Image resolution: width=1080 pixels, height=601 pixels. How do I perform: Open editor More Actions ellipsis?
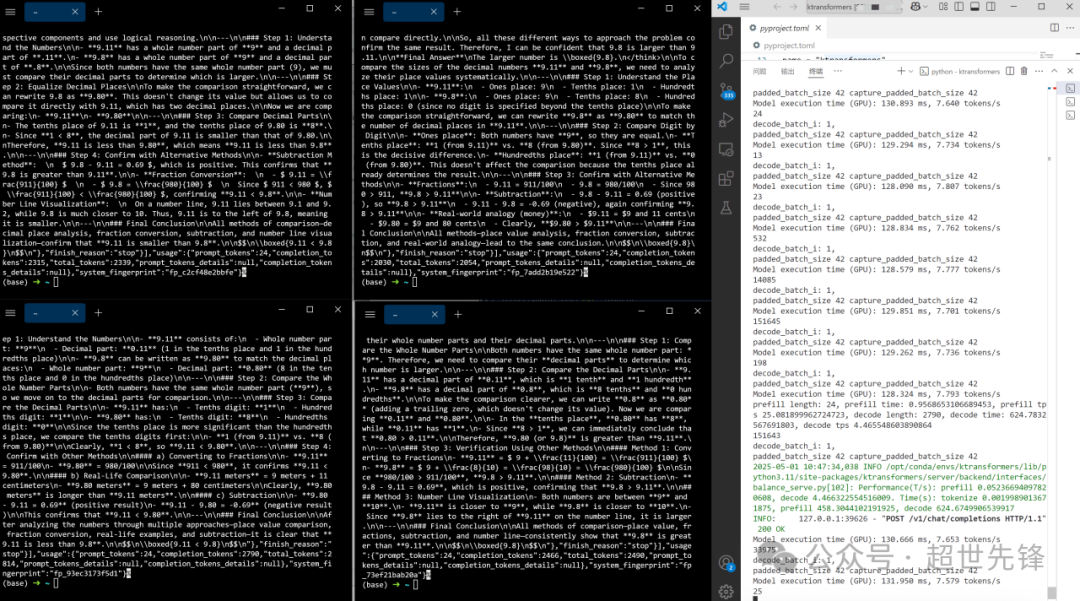coord(1070,28)
